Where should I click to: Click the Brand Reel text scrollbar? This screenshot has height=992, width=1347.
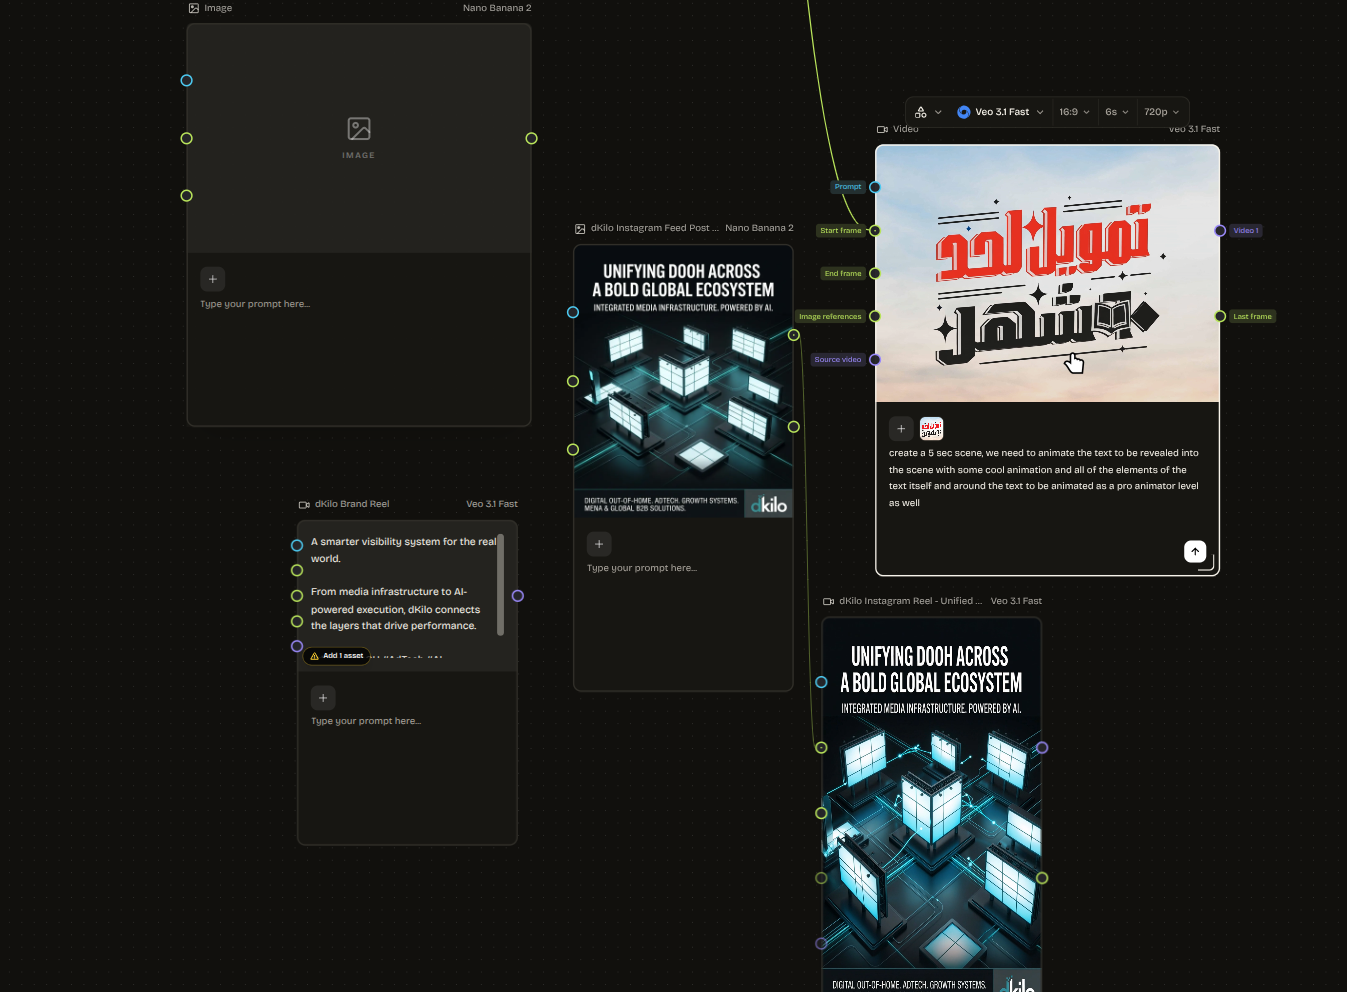click(500, 585)
